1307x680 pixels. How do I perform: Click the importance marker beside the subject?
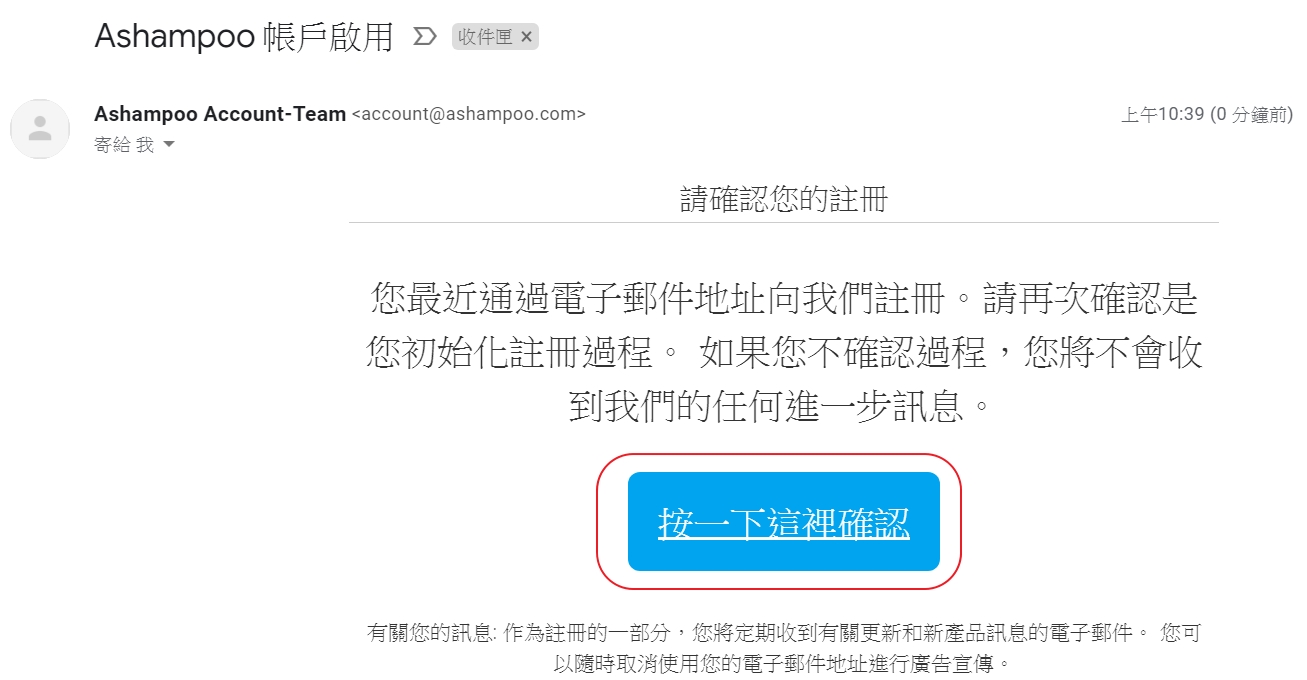tap(425, 37)
